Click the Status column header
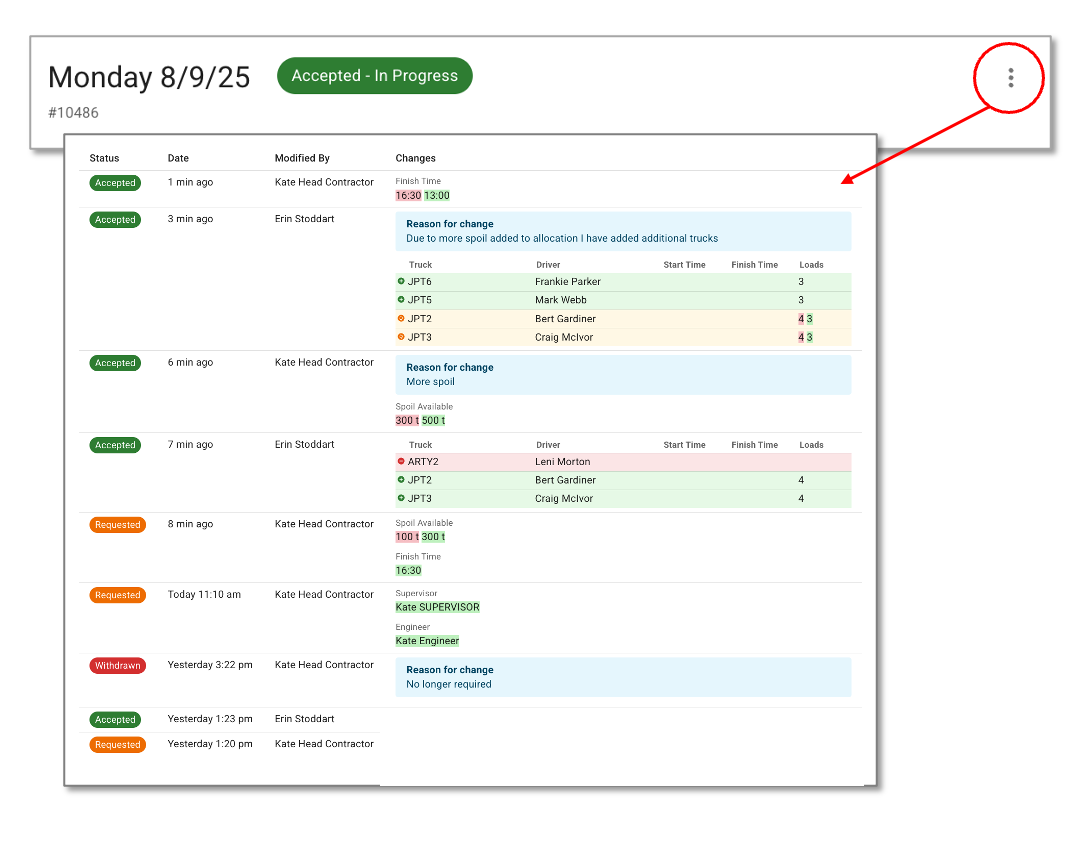 (104, 158)
